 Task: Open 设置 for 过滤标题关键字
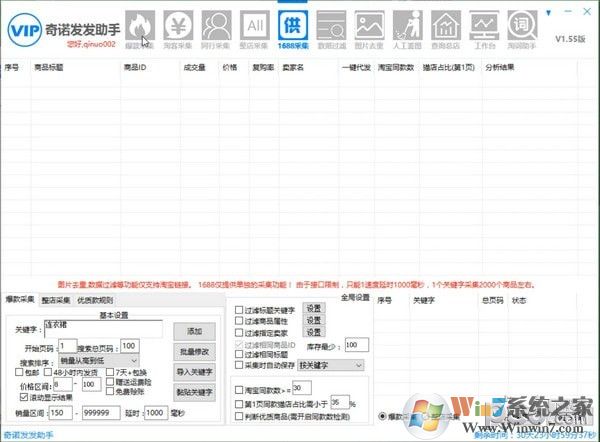coord(314,308)
